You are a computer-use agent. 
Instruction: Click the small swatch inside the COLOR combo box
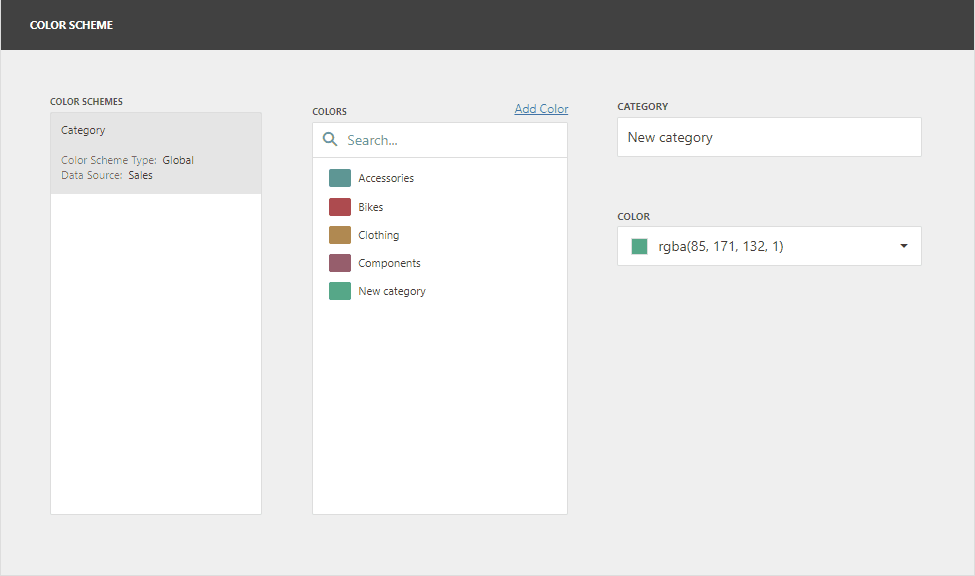point(639,245)
